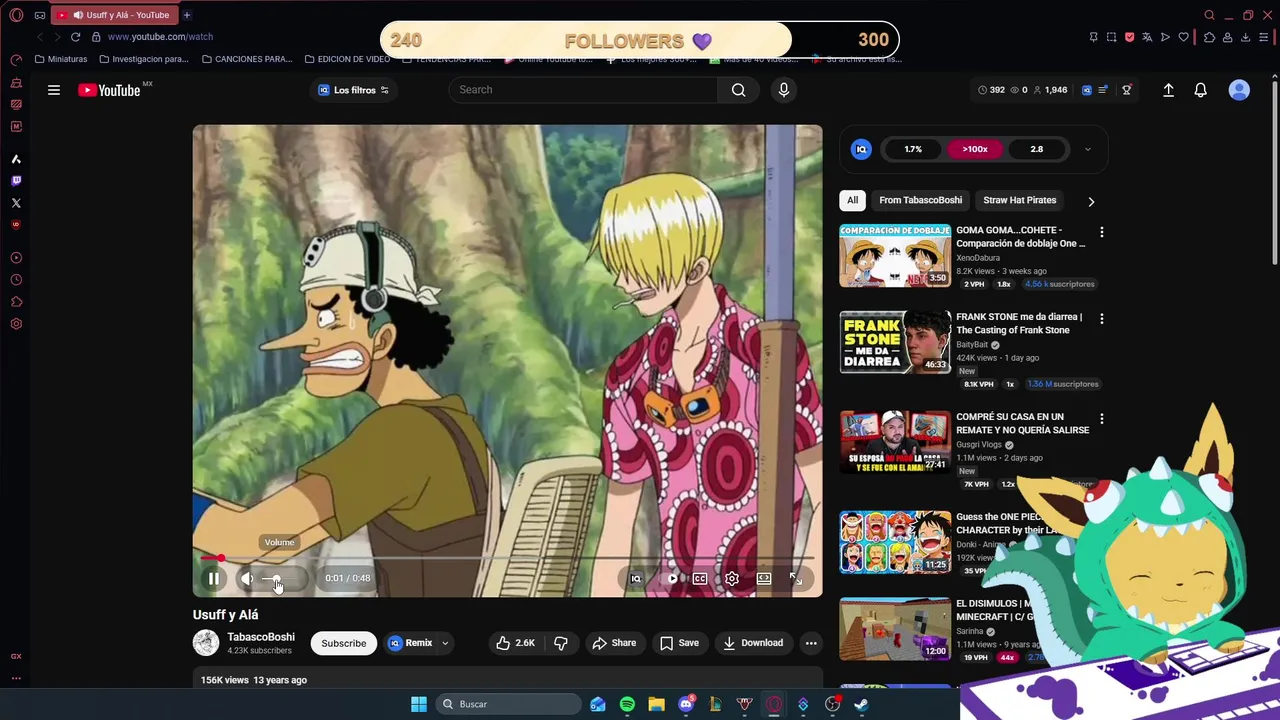Screen dimensions: 1280x720
Task: Click the YouTube upload arrow icon
Action: (x=1168, y=90)
